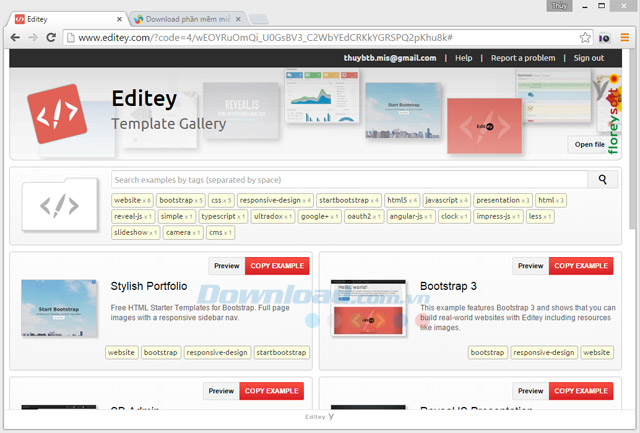Filter by the presentation tag
The width and height of the screenshot is (640, 433).
click(x=503, y=200)
